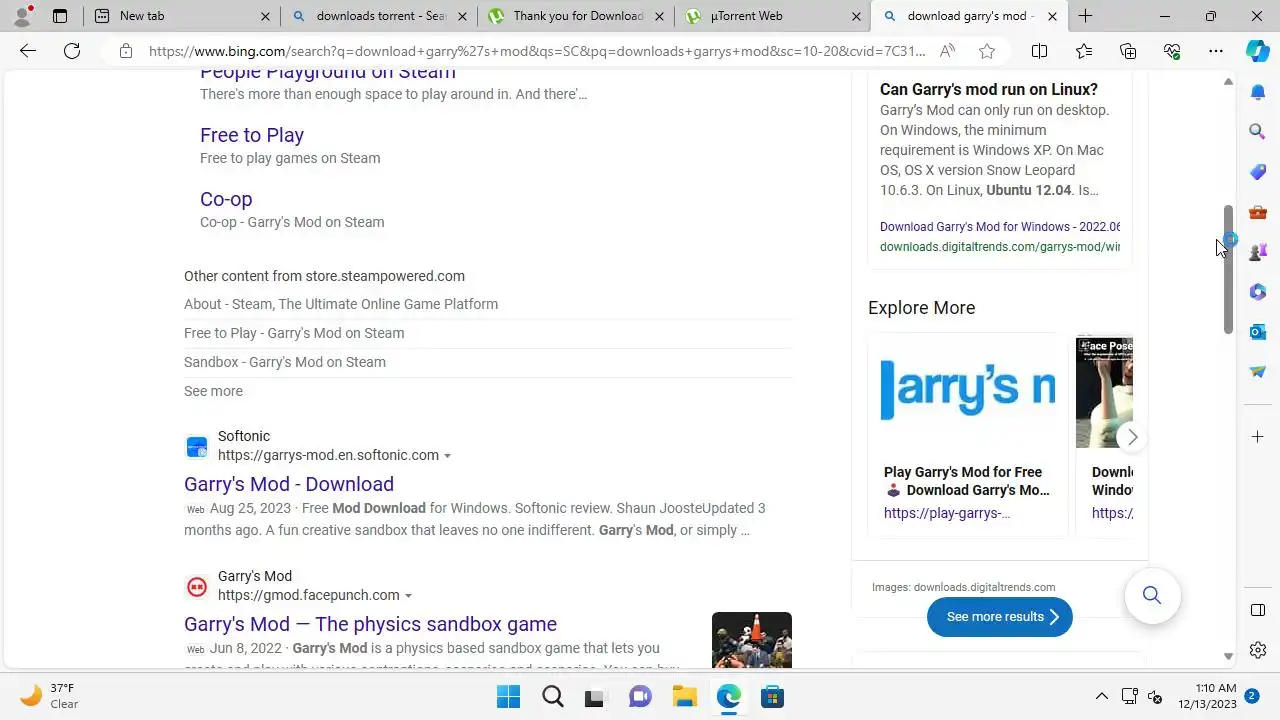Open the sidebar Games chess icon
The width and height of the screenshot is (1280, 720).
(x=1258, y=251)
